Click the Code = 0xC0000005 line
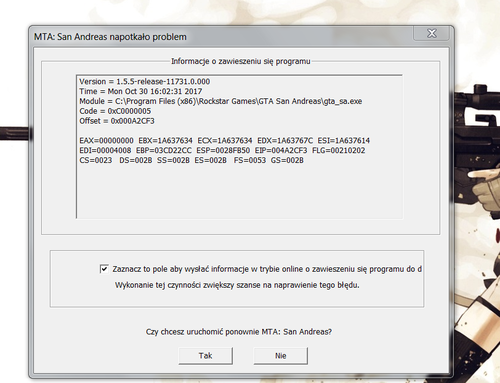The image size is (500, 383). tap(115, 111)
